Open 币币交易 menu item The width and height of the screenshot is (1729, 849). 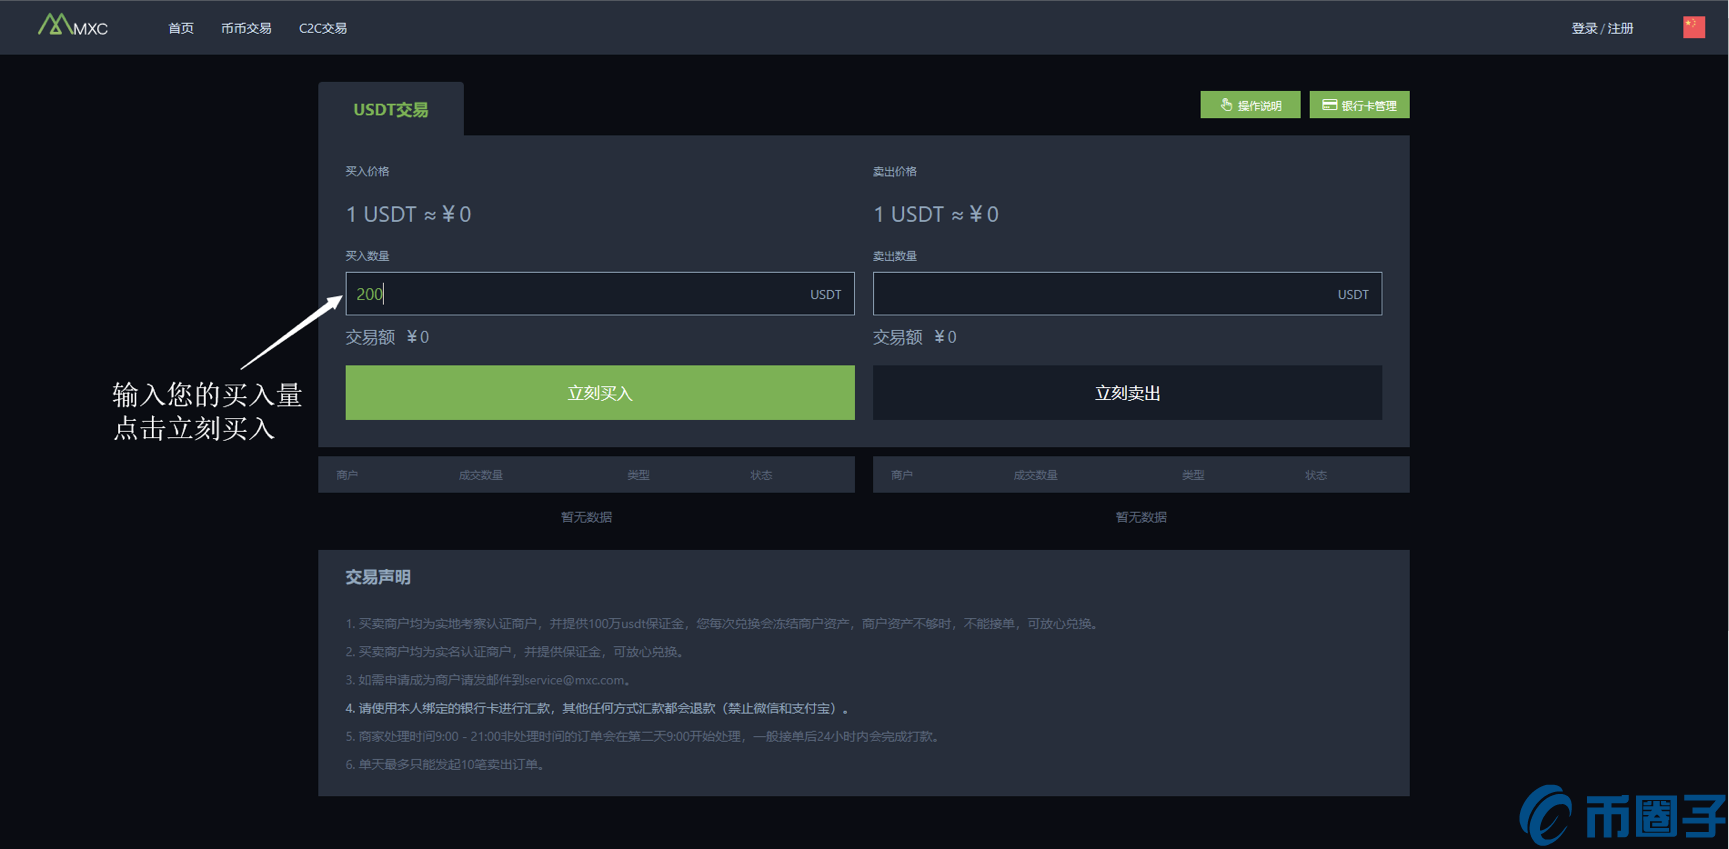pyautogui.click(x=246, y=28)
